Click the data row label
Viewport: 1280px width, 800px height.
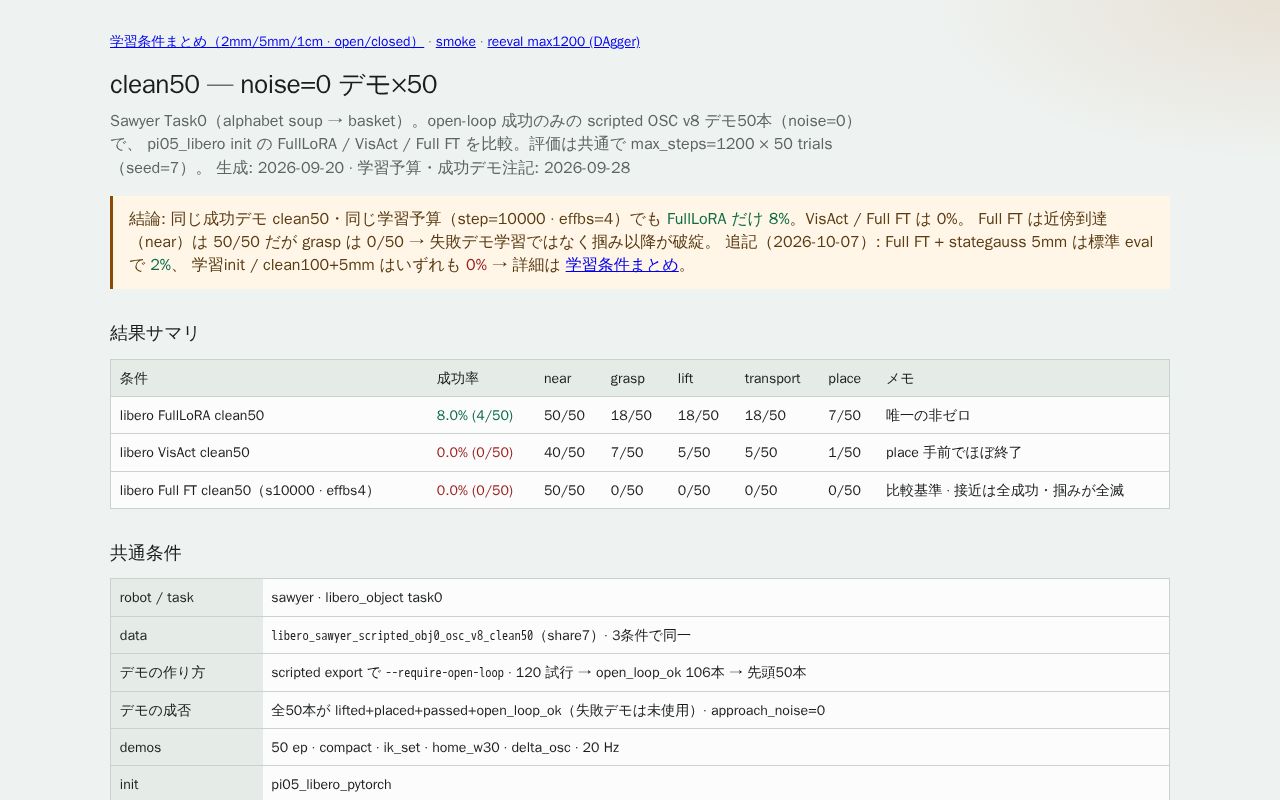(134, 635)
